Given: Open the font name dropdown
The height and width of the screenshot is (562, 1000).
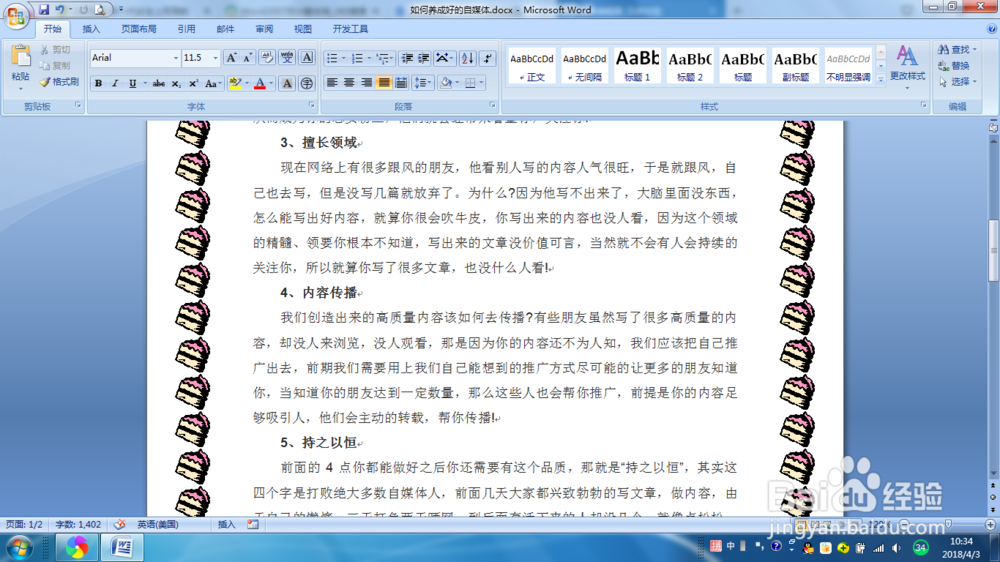Looking at the screenshot, I should [x=176, y=58].
